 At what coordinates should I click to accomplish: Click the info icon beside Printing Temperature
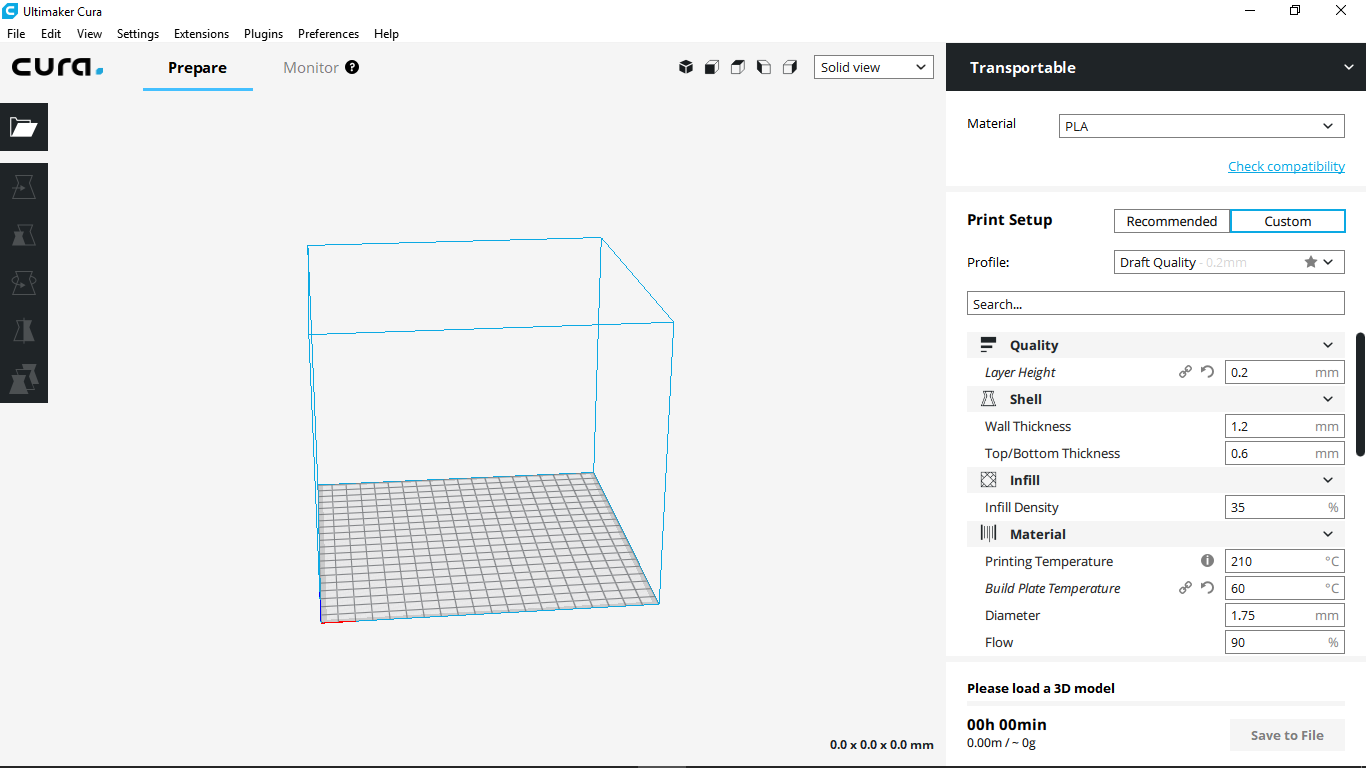[1207, 561]
